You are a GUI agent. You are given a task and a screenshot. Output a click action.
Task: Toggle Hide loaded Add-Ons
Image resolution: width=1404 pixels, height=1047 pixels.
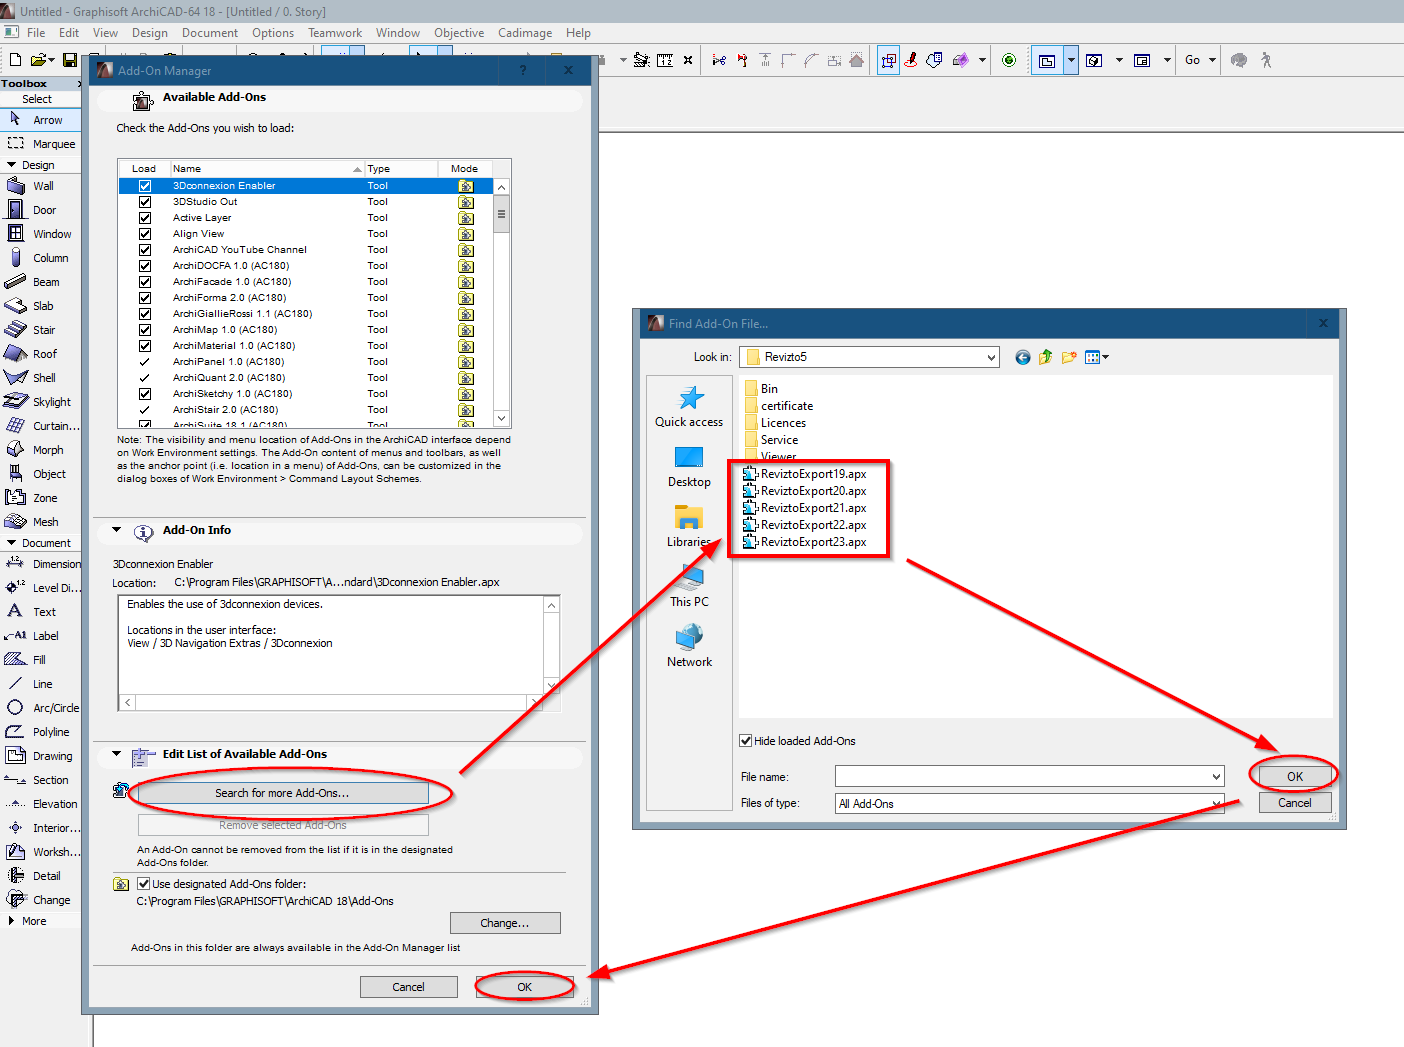(x=745, y=740)
